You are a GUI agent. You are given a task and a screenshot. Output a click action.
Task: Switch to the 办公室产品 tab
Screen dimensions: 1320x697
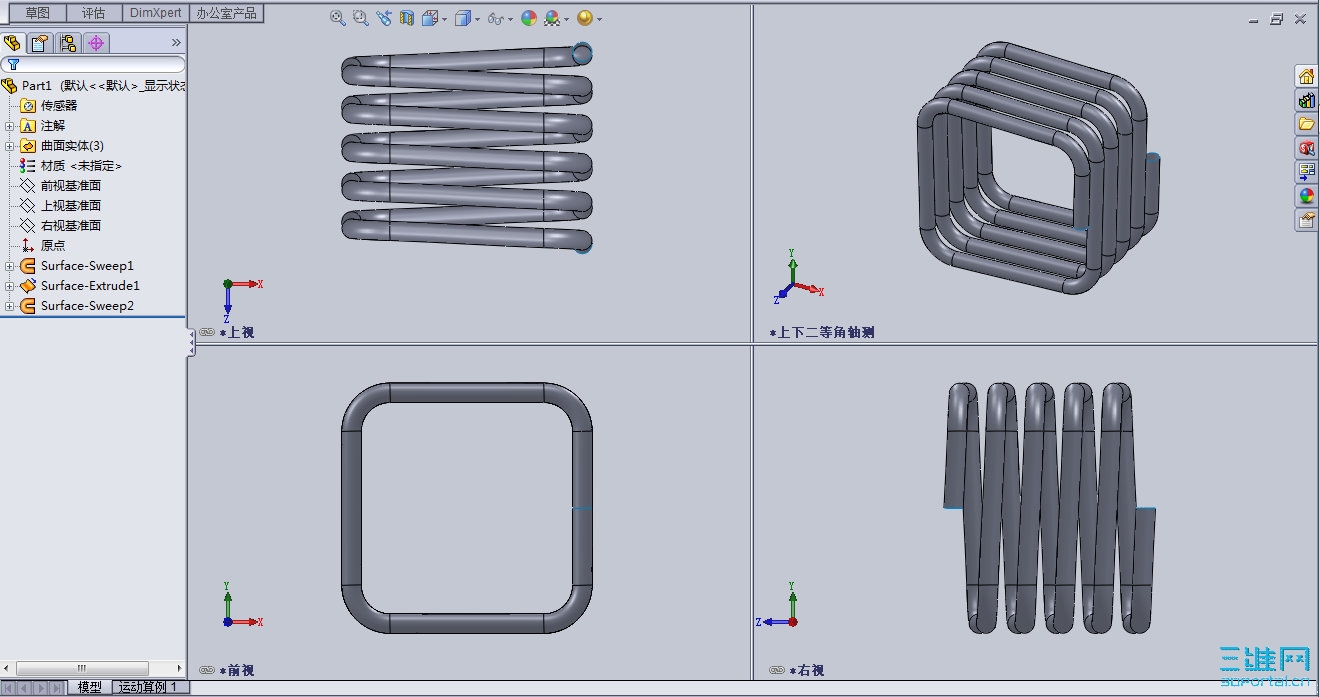(227, 13)
